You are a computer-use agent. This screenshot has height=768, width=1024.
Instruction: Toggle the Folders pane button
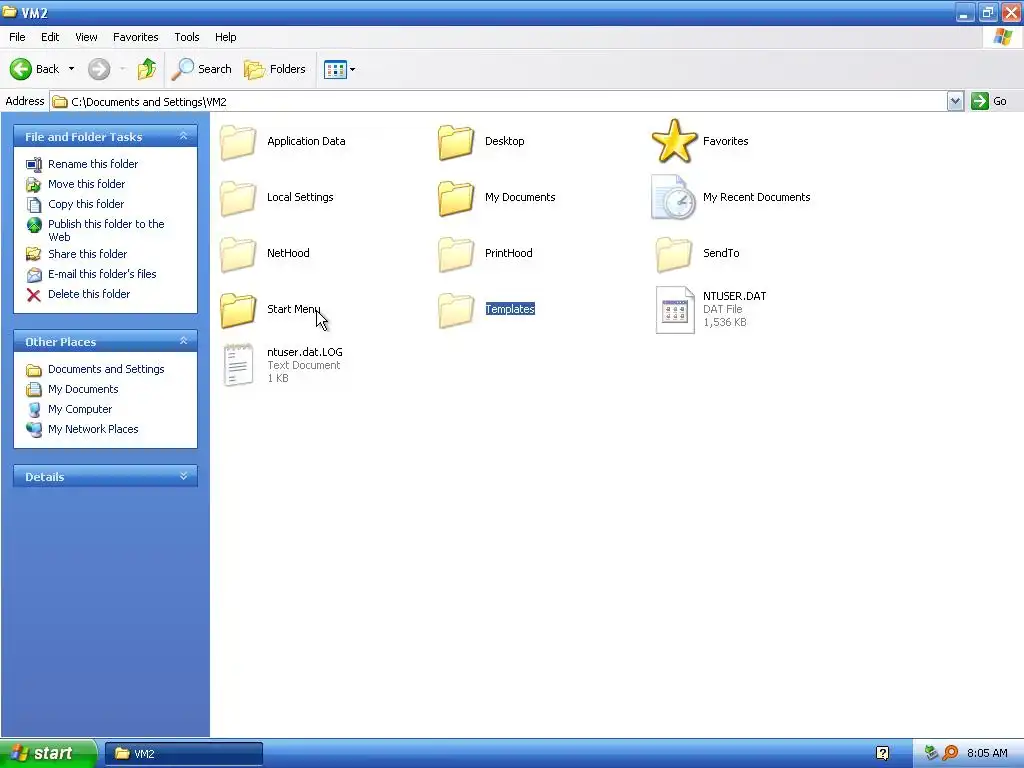click(275, 69)
